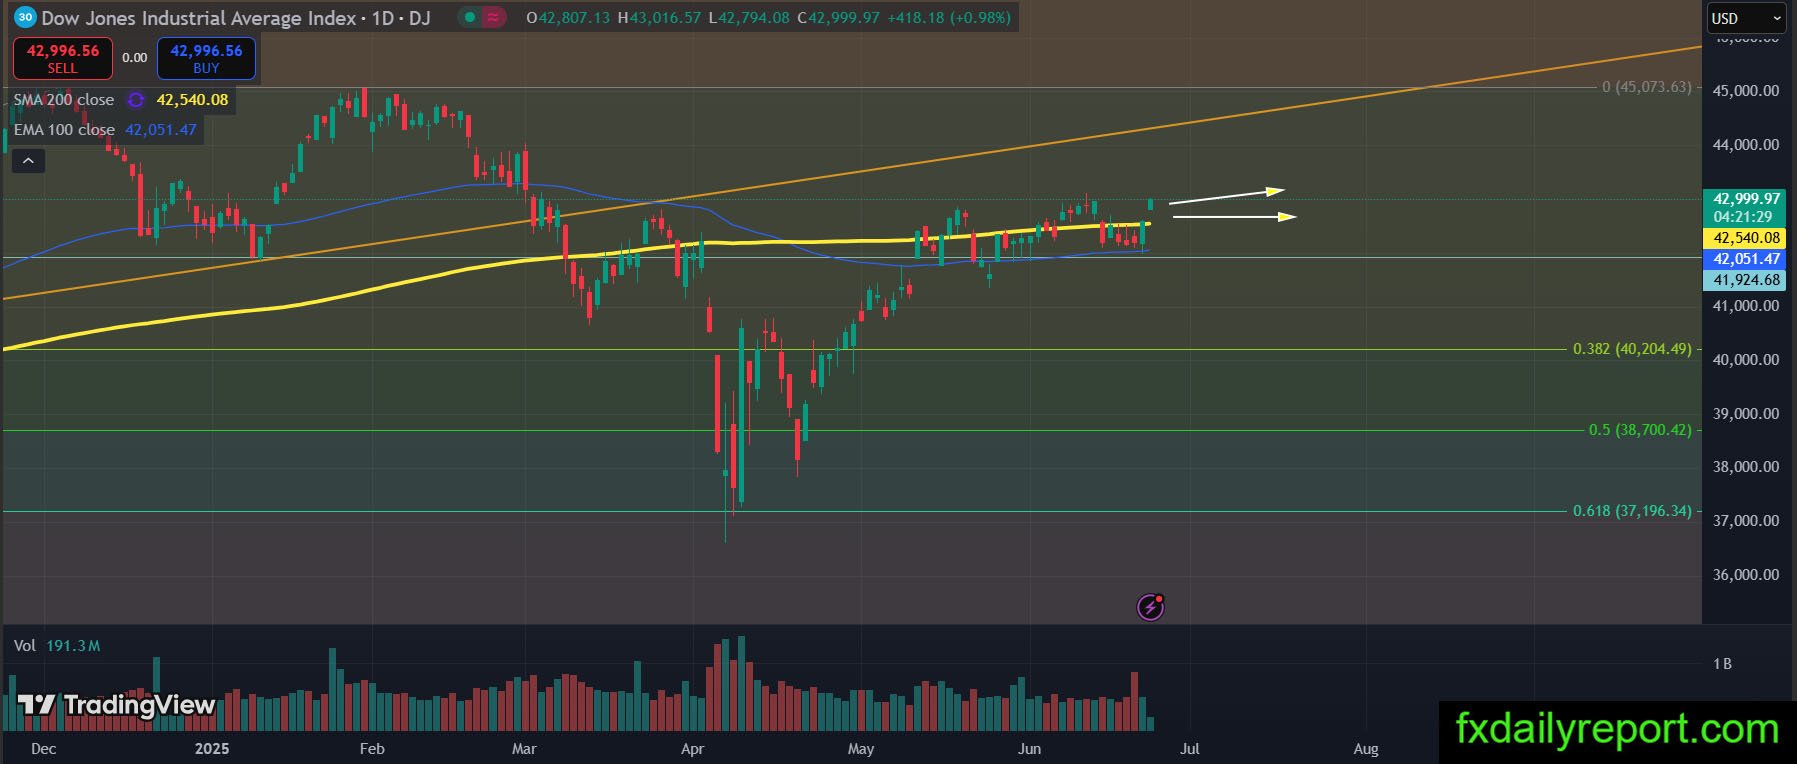The width and height of the screenshot is (1797, 764).
Task: Click the blue BUY 42,996.56 button
Action: pos(206,59)
